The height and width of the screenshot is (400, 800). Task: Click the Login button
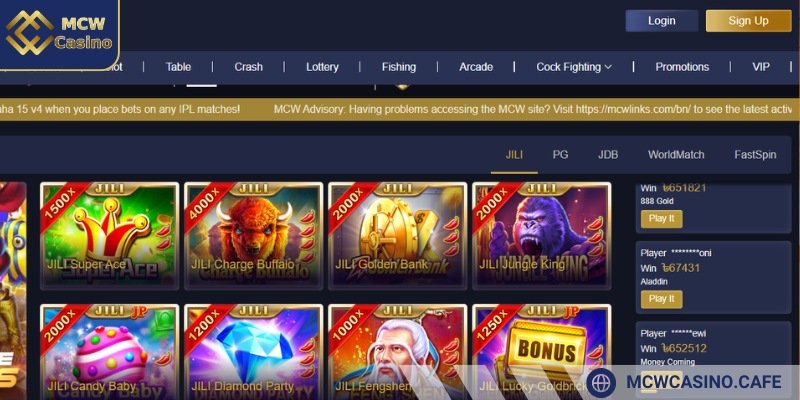coord(662,21)
